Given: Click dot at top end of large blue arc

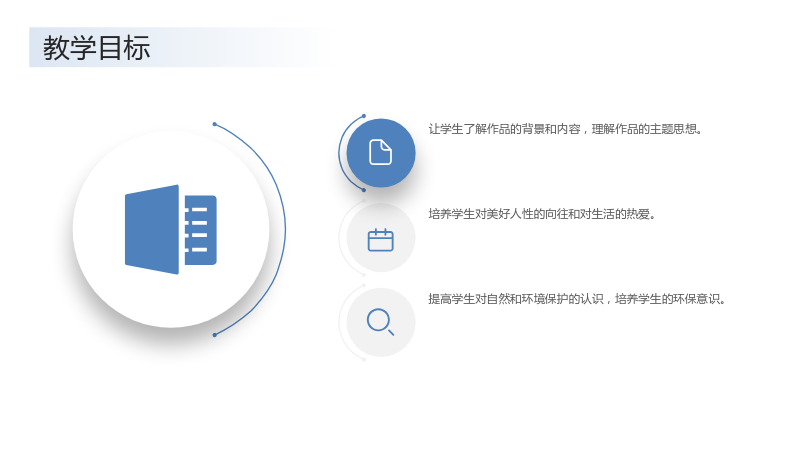Looking at the screenshot, I should point(215,124).
